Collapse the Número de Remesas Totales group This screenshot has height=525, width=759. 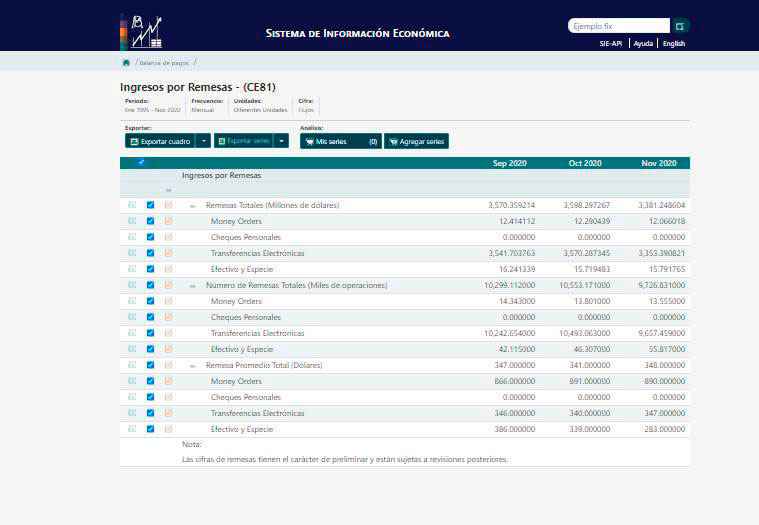tap(192, 286)
